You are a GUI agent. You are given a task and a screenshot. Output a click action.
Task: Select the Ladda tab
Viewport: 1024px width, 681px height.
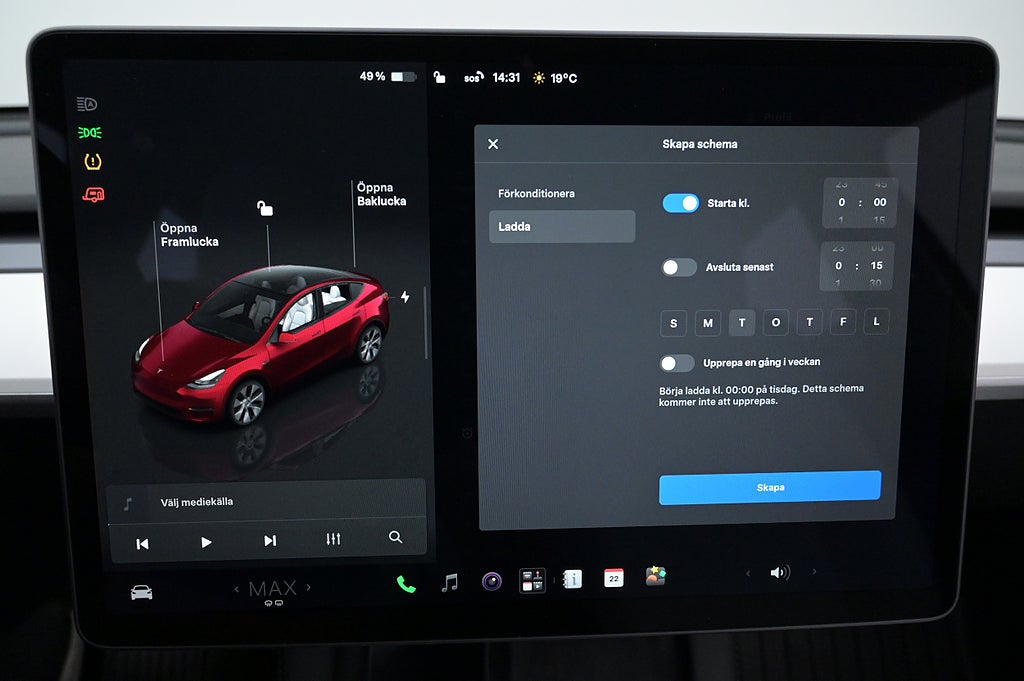[562, 227]
